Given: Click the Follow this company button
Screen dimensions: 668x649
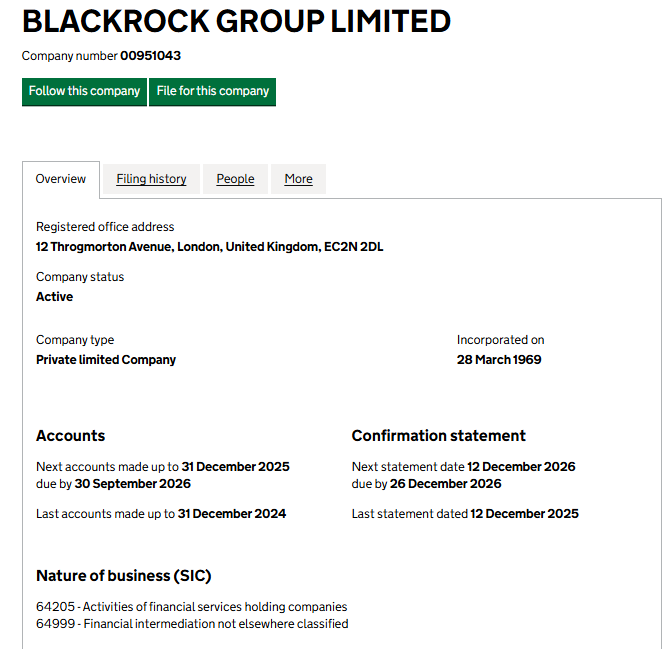Looking at the screenshot, I should (x=84, y=91).
